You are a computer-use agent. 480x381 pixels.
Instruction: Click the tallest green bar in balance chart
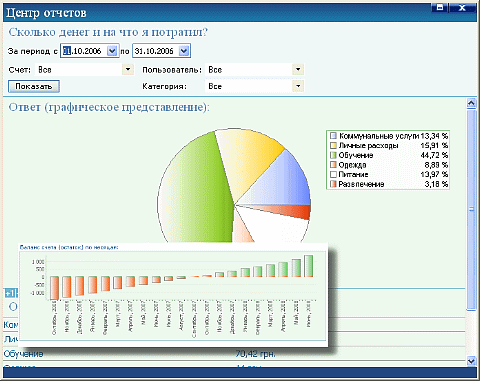(x=308, y=266)
